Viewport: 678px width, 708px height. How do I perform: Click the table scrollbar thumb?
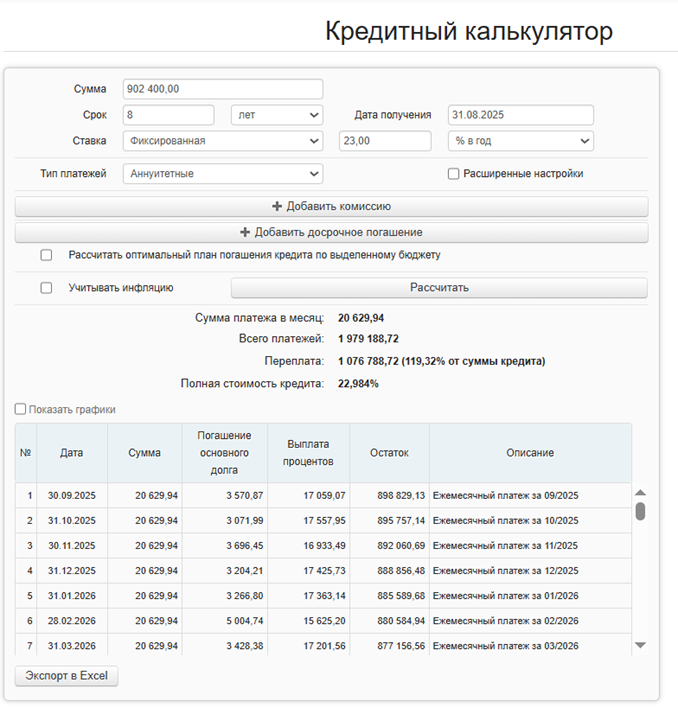(x=640, y=511)
